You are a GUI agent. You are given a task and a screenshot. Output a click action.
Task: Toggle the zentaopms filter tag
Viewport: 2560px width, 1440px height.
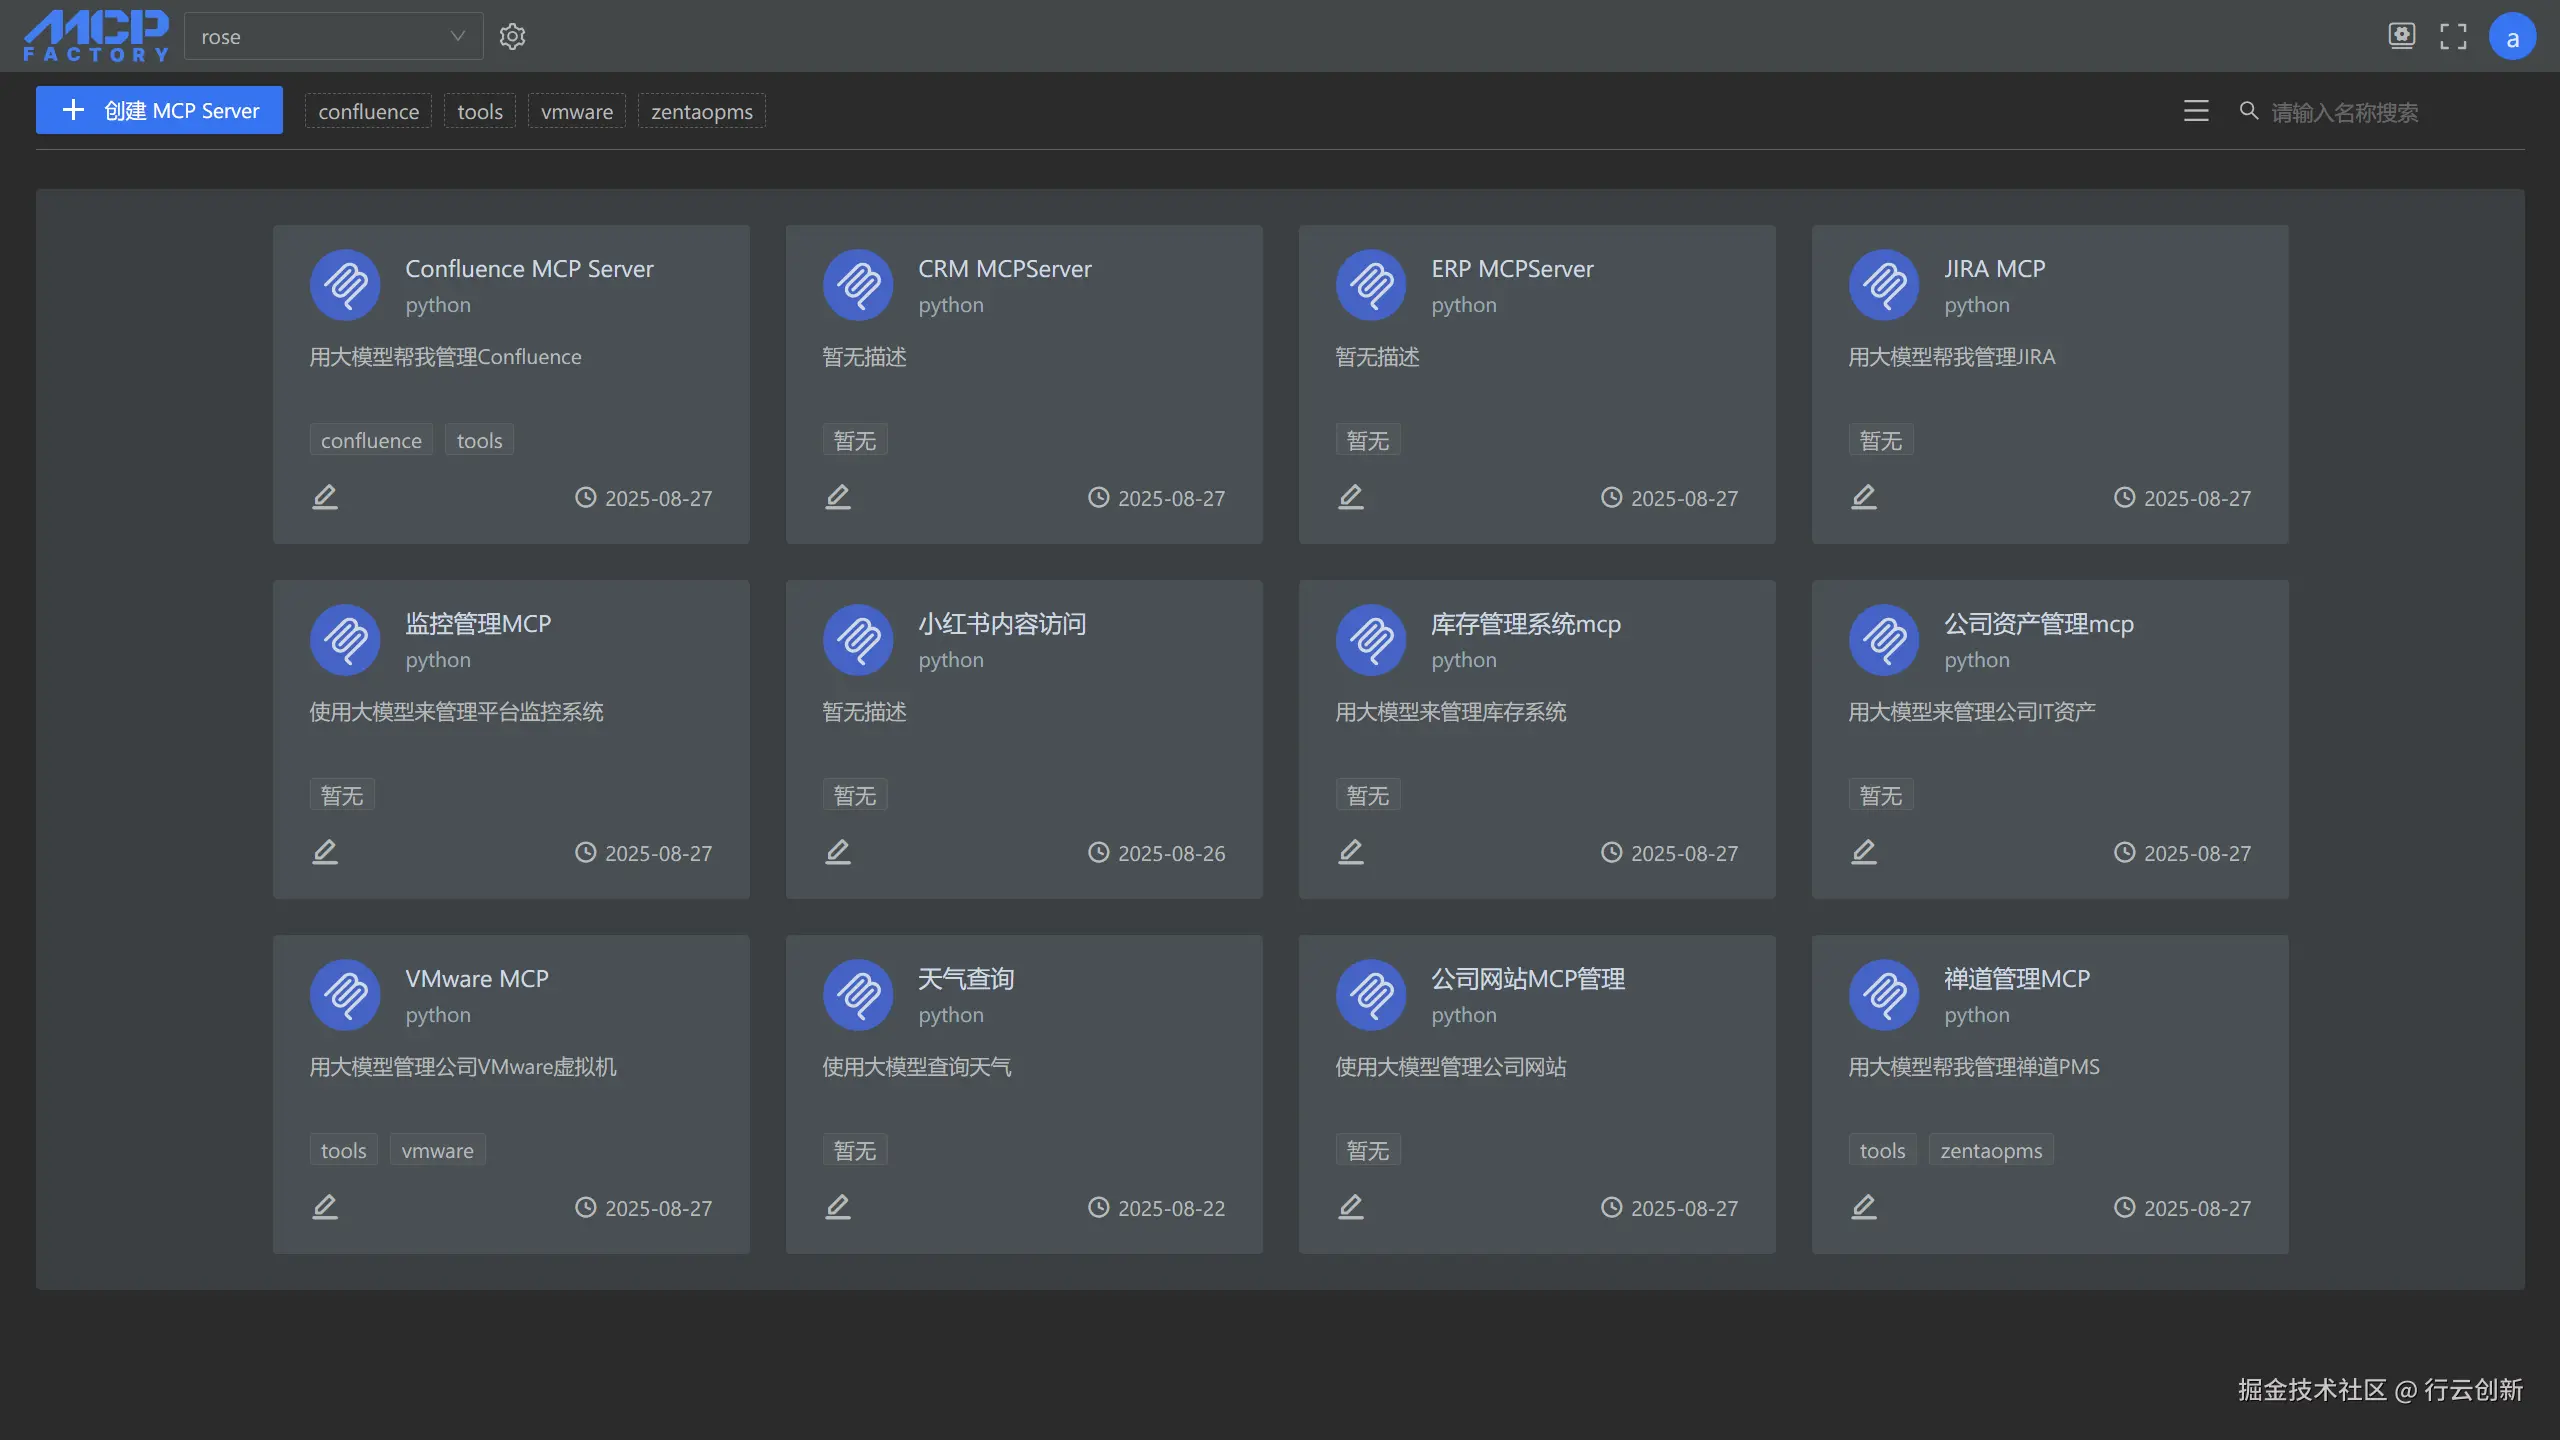click(701, 112)
